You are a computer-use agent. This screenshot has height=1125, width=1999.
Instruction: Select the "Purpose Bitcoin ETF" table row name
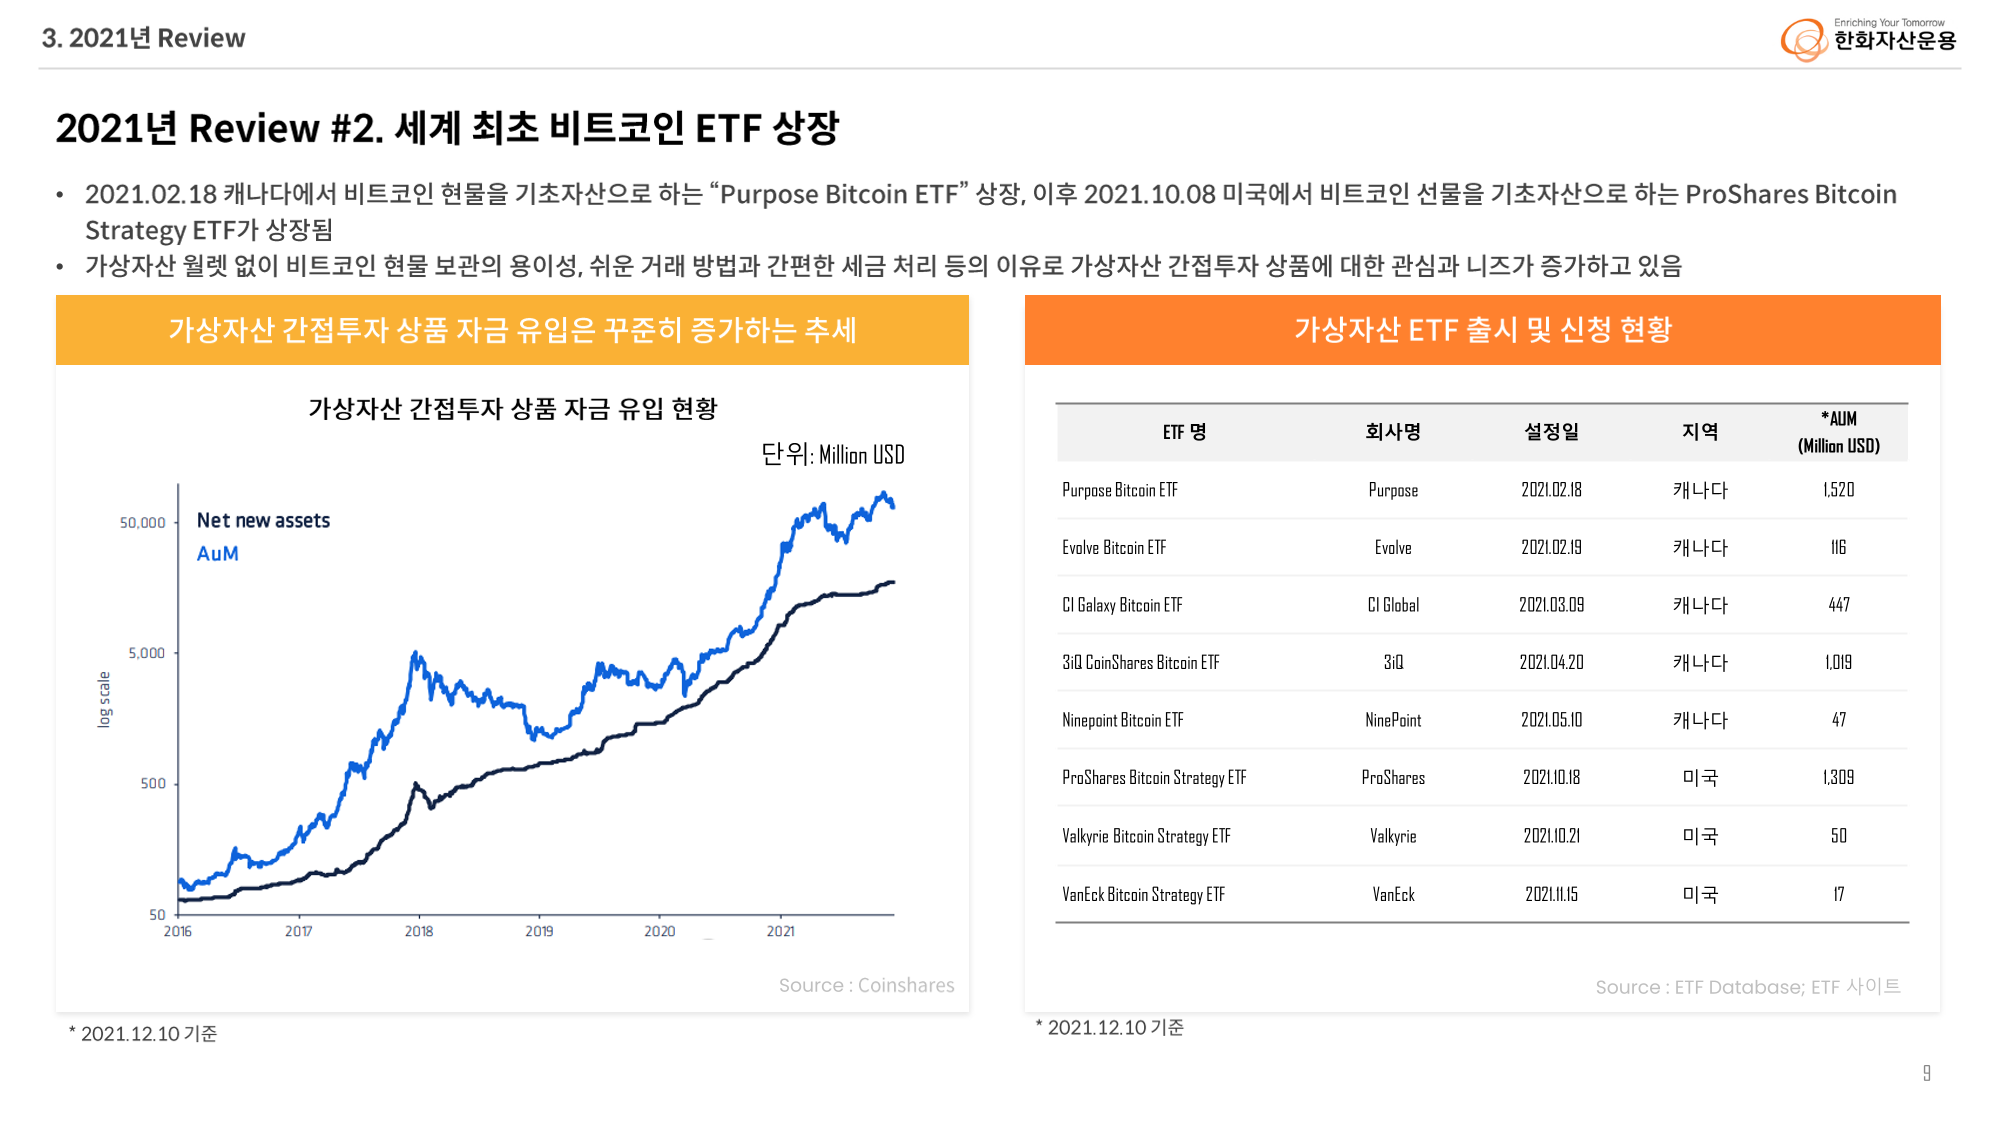point(1120,490)
